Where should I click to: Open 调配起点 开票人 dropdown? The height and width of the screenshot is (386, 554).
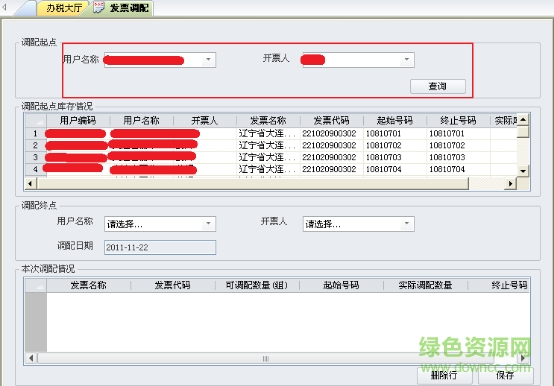(407, 59)
